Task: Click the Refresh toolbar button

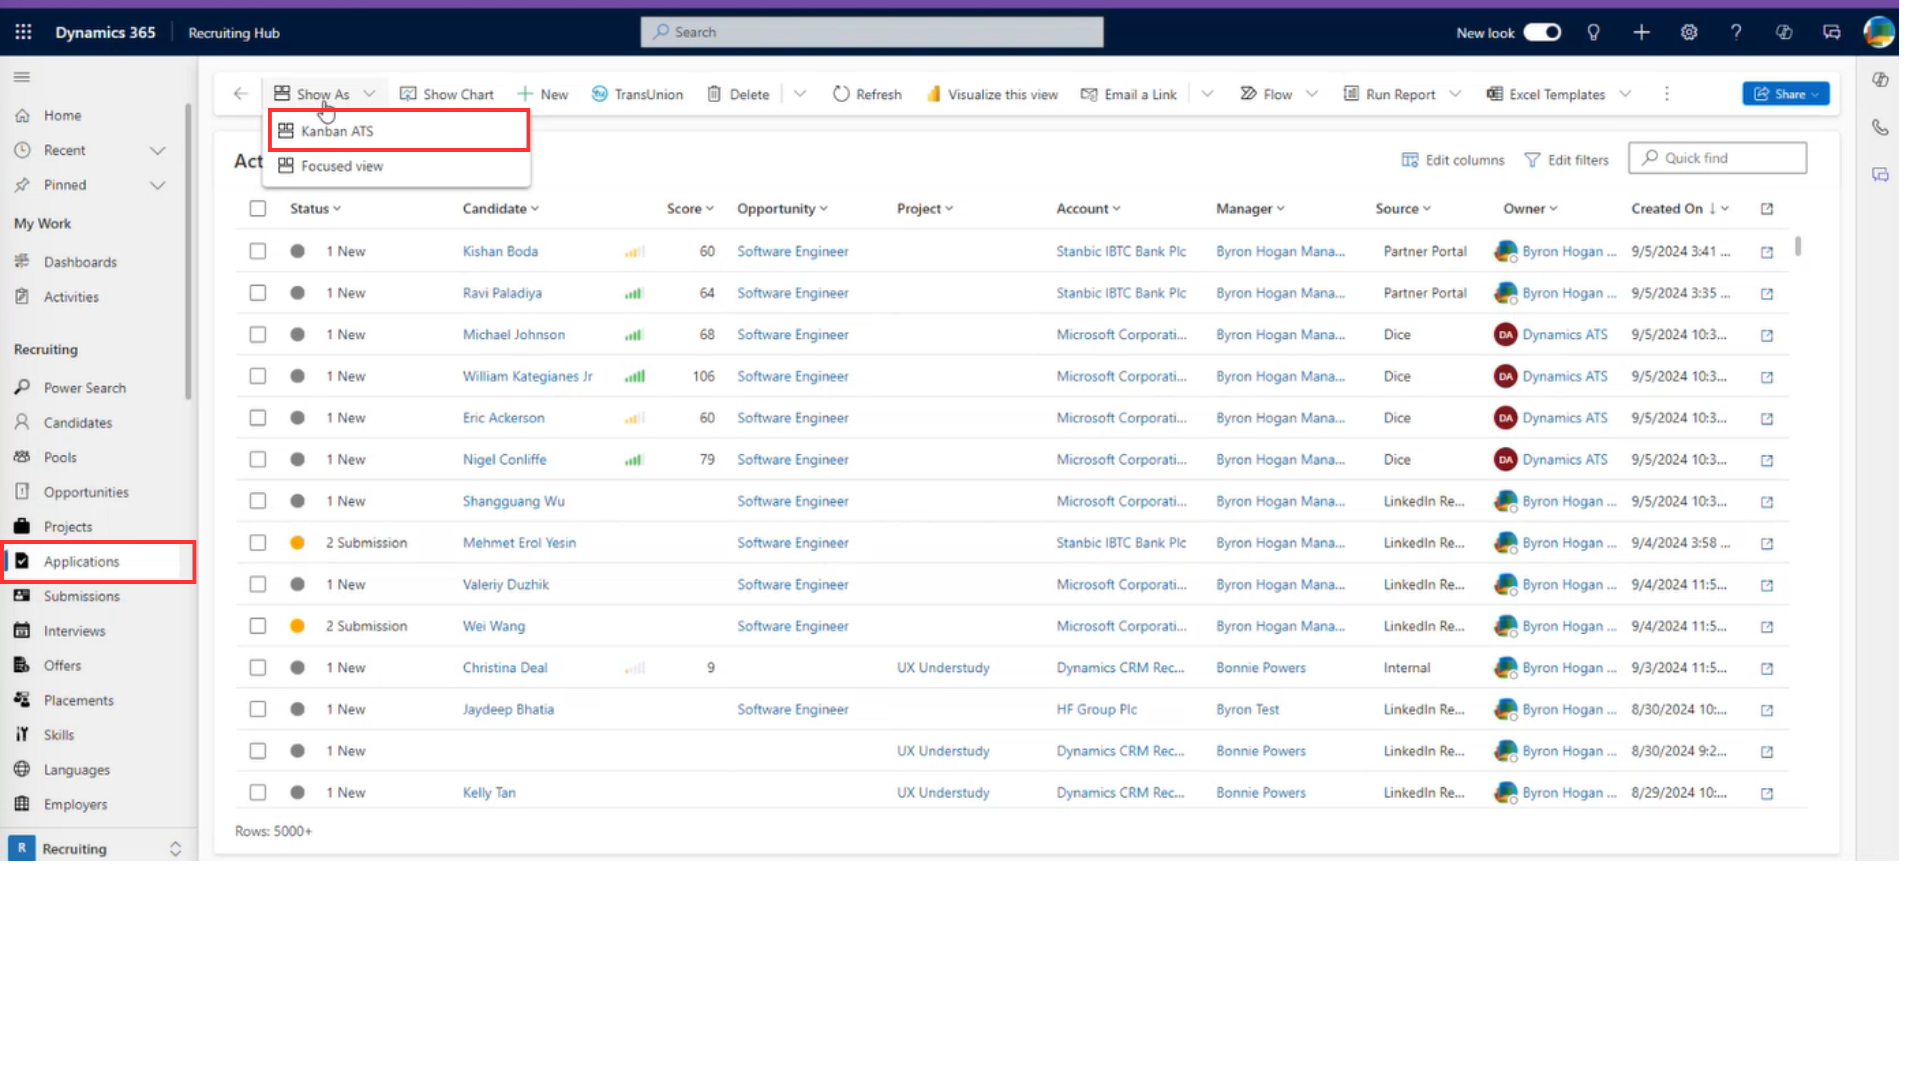Action: pos(867,94)
